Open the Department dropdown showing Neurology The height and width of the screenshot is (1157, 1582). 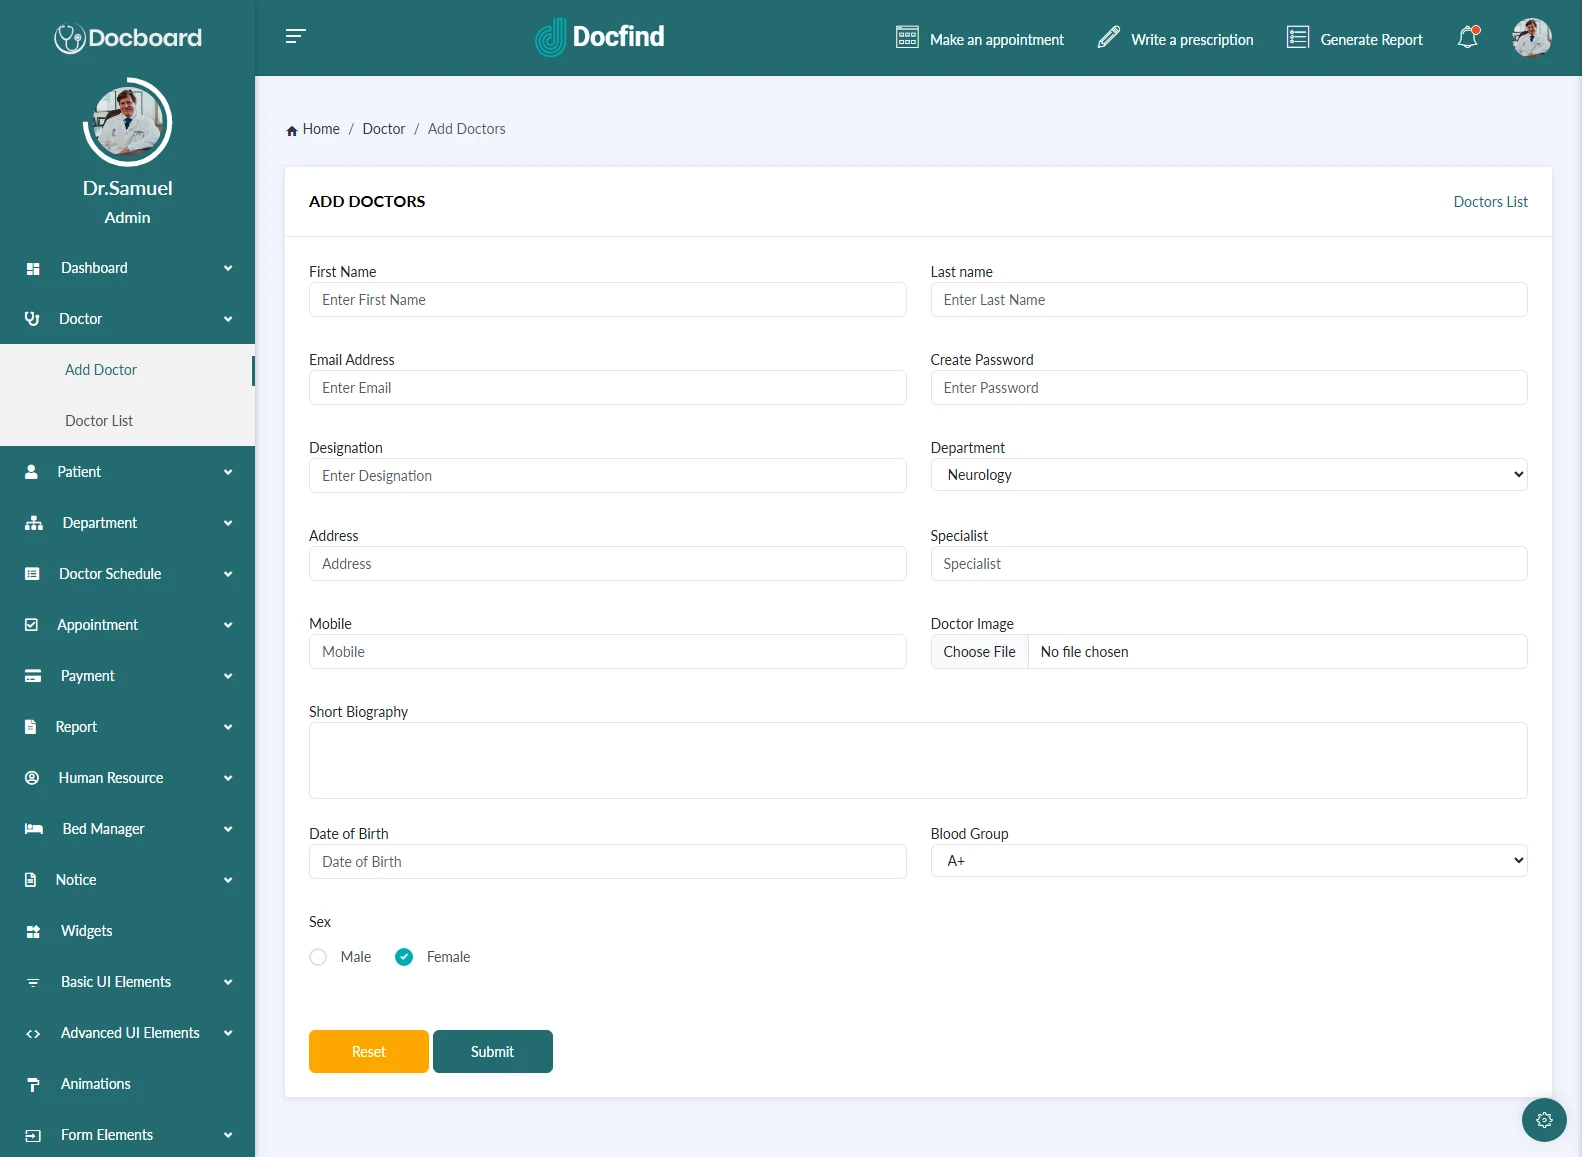click(x=1228, y=475)
